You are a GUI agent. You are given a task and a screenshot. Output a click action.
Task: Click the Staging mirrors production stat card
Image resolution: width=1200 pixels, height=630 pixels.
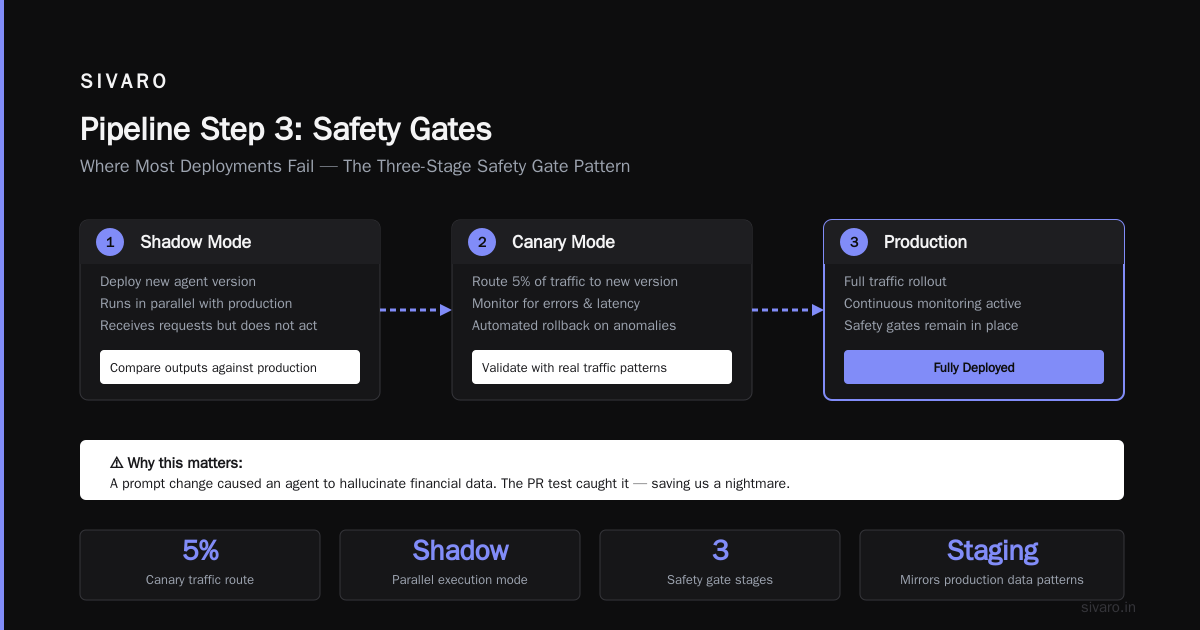pos(992,565)
